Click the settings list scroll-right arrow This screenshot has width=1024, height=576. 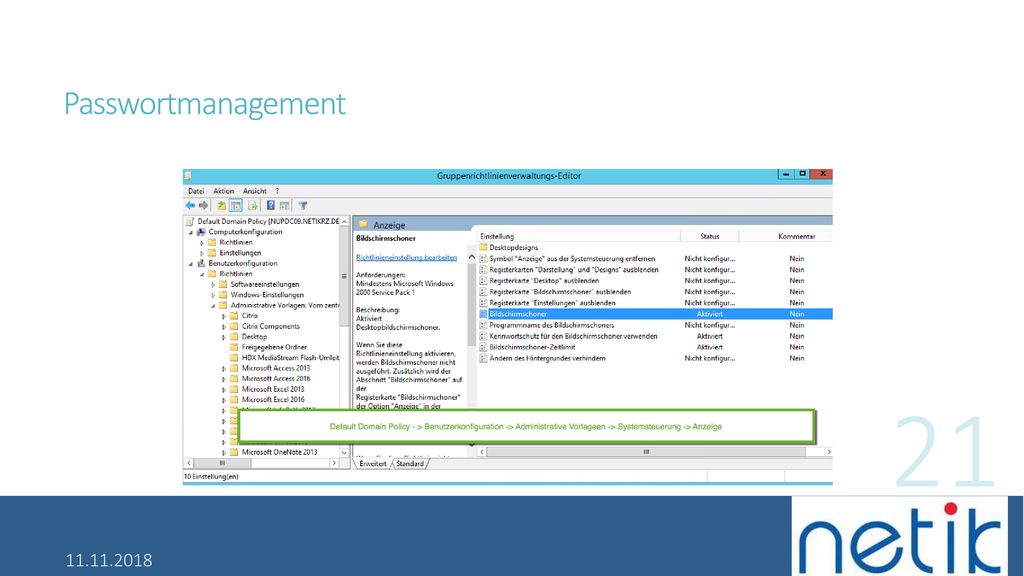(828, 452)
